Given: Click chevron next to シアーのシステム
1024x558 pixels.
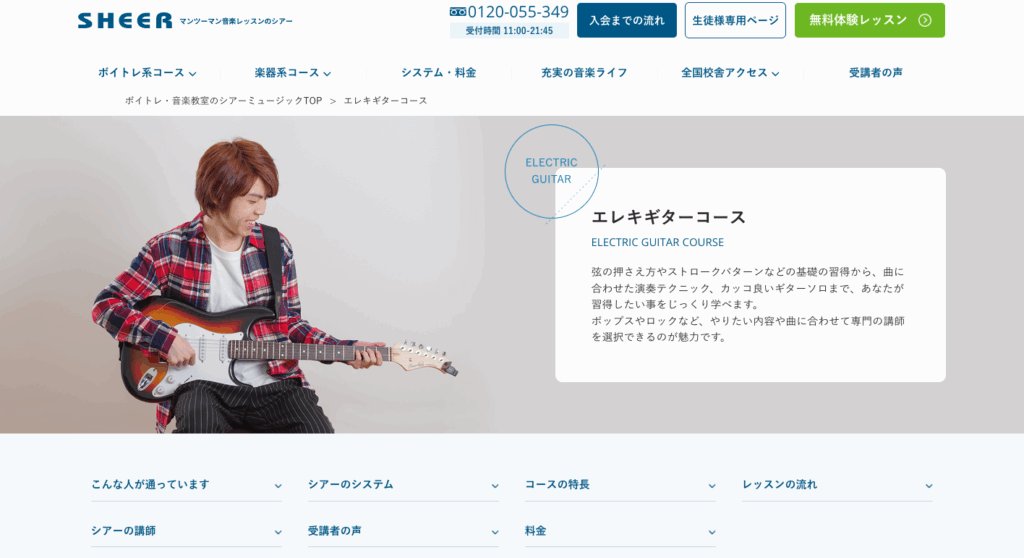Looking at the screenshot, I should pos(495,486).
